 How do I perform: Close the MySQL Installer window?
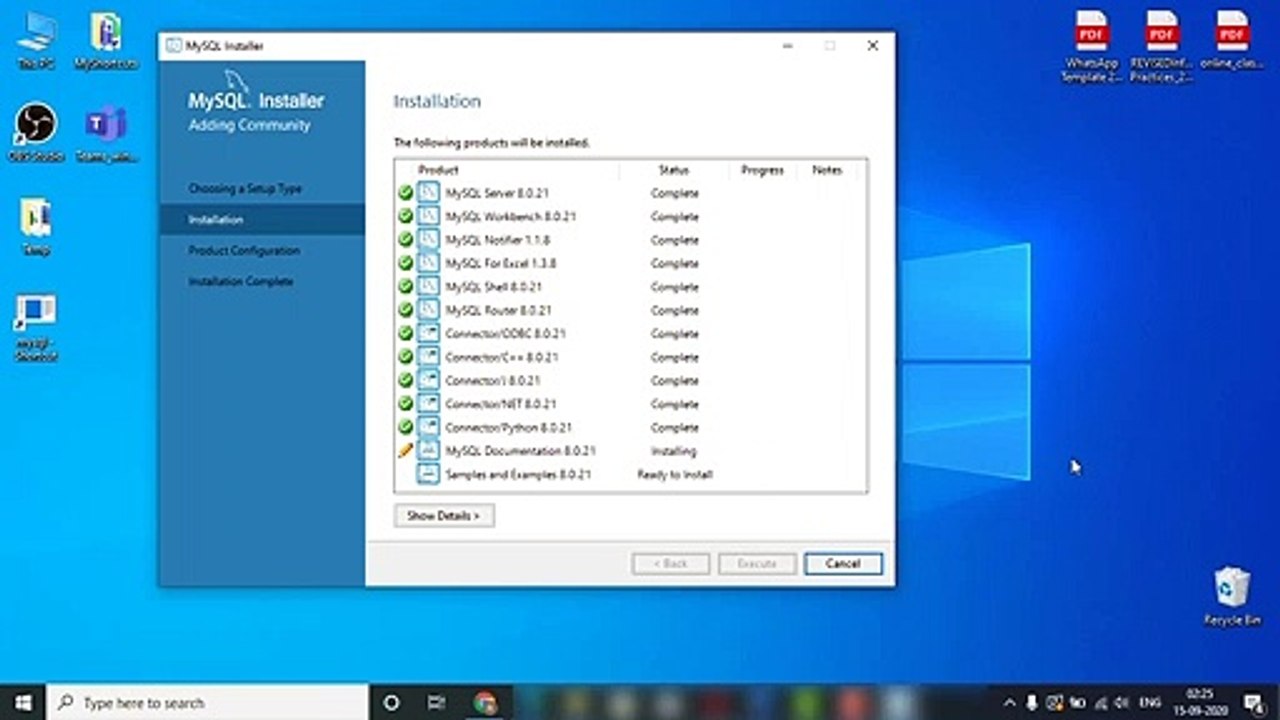(872, 46)
